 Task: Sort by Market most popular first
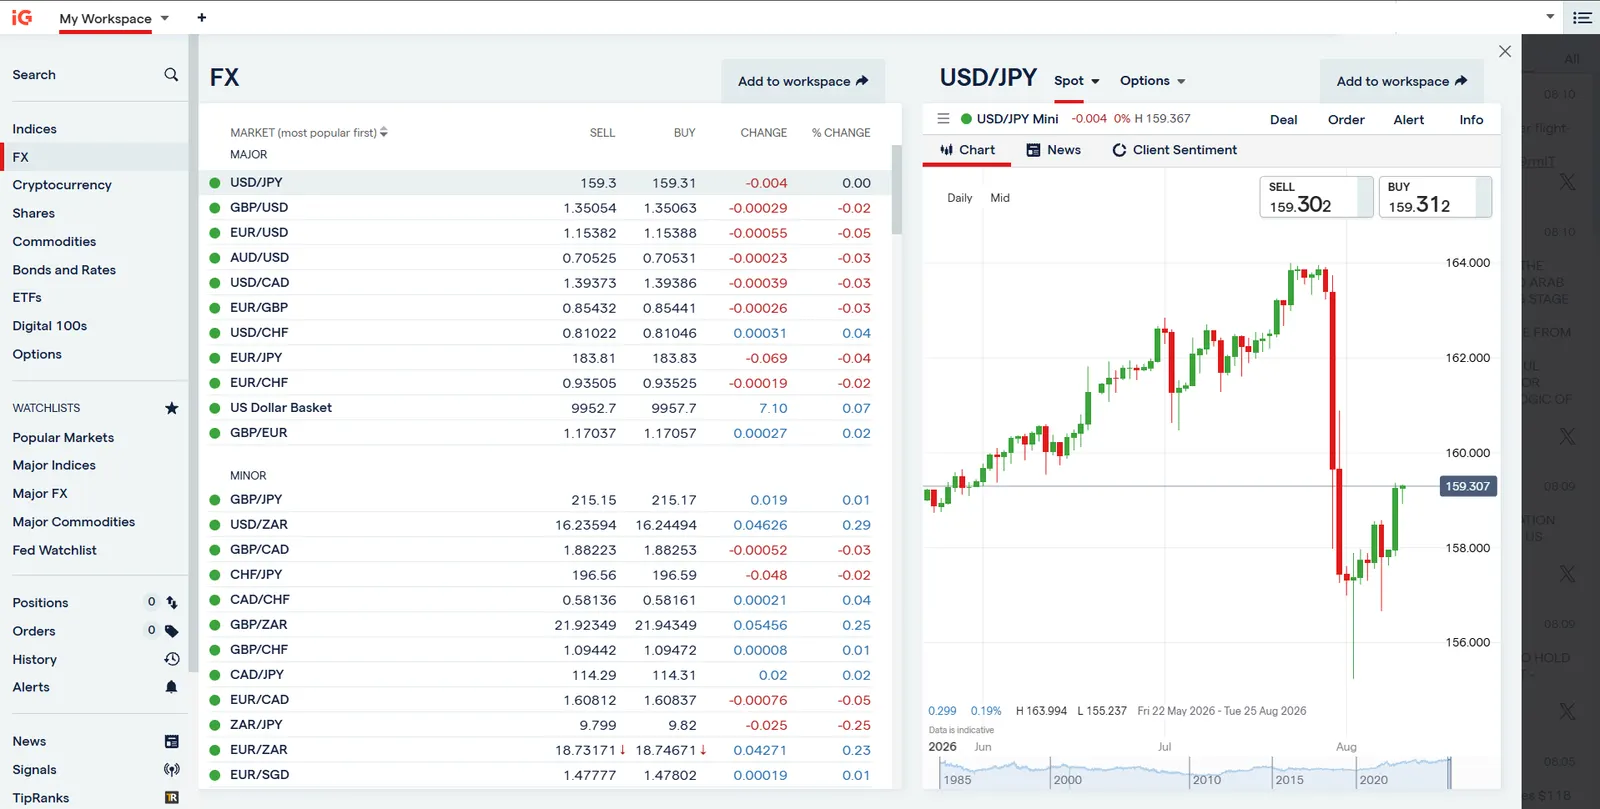(309, 133)
